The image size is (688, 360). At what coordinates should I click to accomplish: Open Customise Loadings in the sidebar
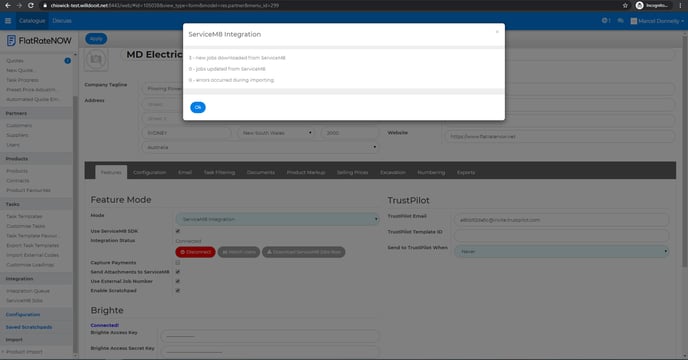(x=30, y=265)
